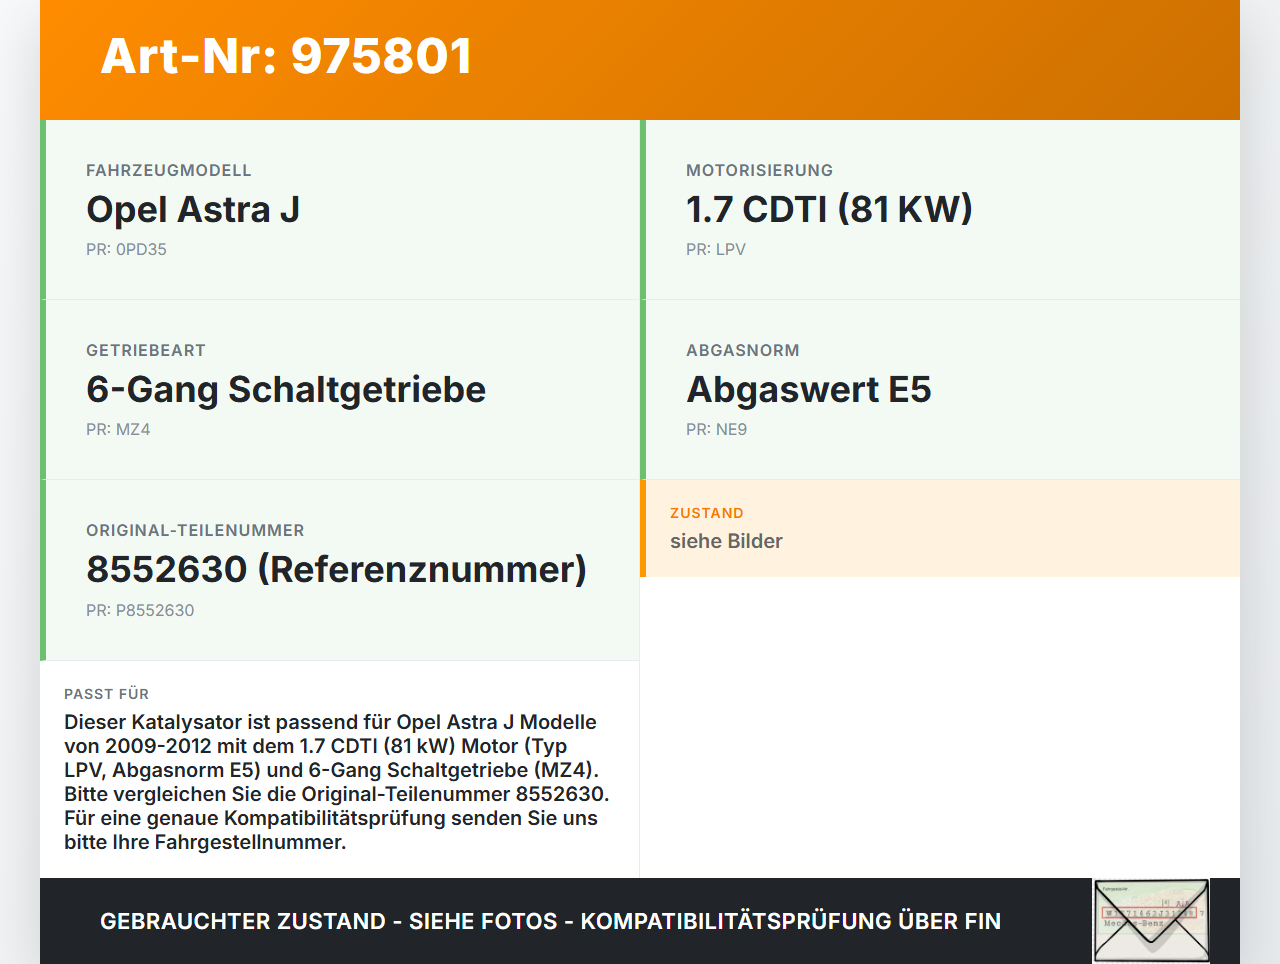Click the Fahrgestellnummer document thumbnail
Image resolution: width=1280 pixels, height=964 pixels.
[1150, 919]
